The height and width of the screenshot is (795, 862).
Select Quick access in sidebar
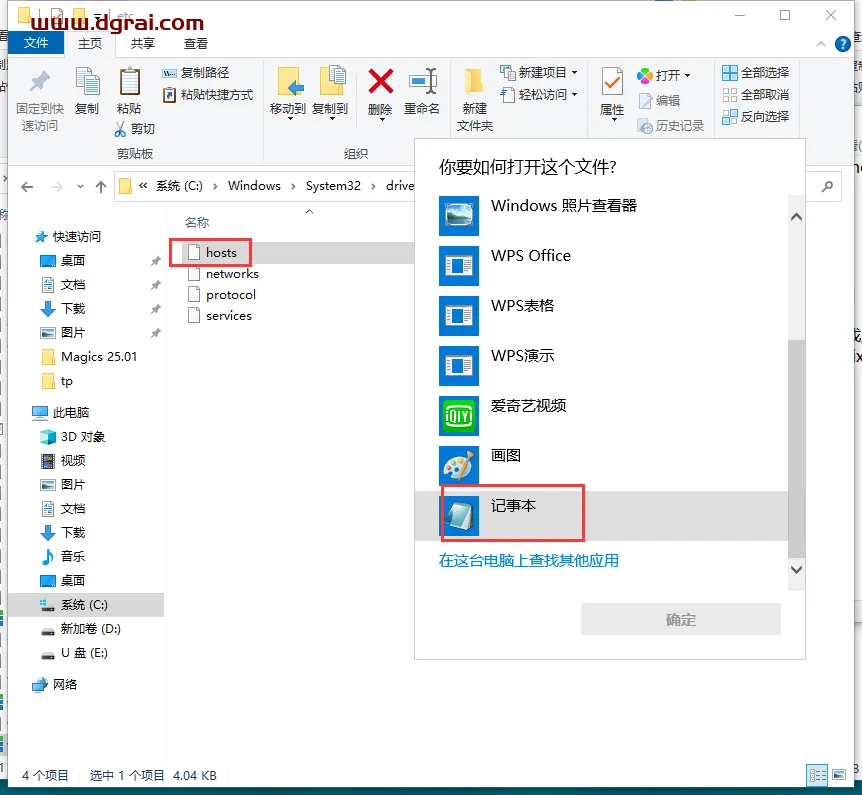tap(67, 237)
